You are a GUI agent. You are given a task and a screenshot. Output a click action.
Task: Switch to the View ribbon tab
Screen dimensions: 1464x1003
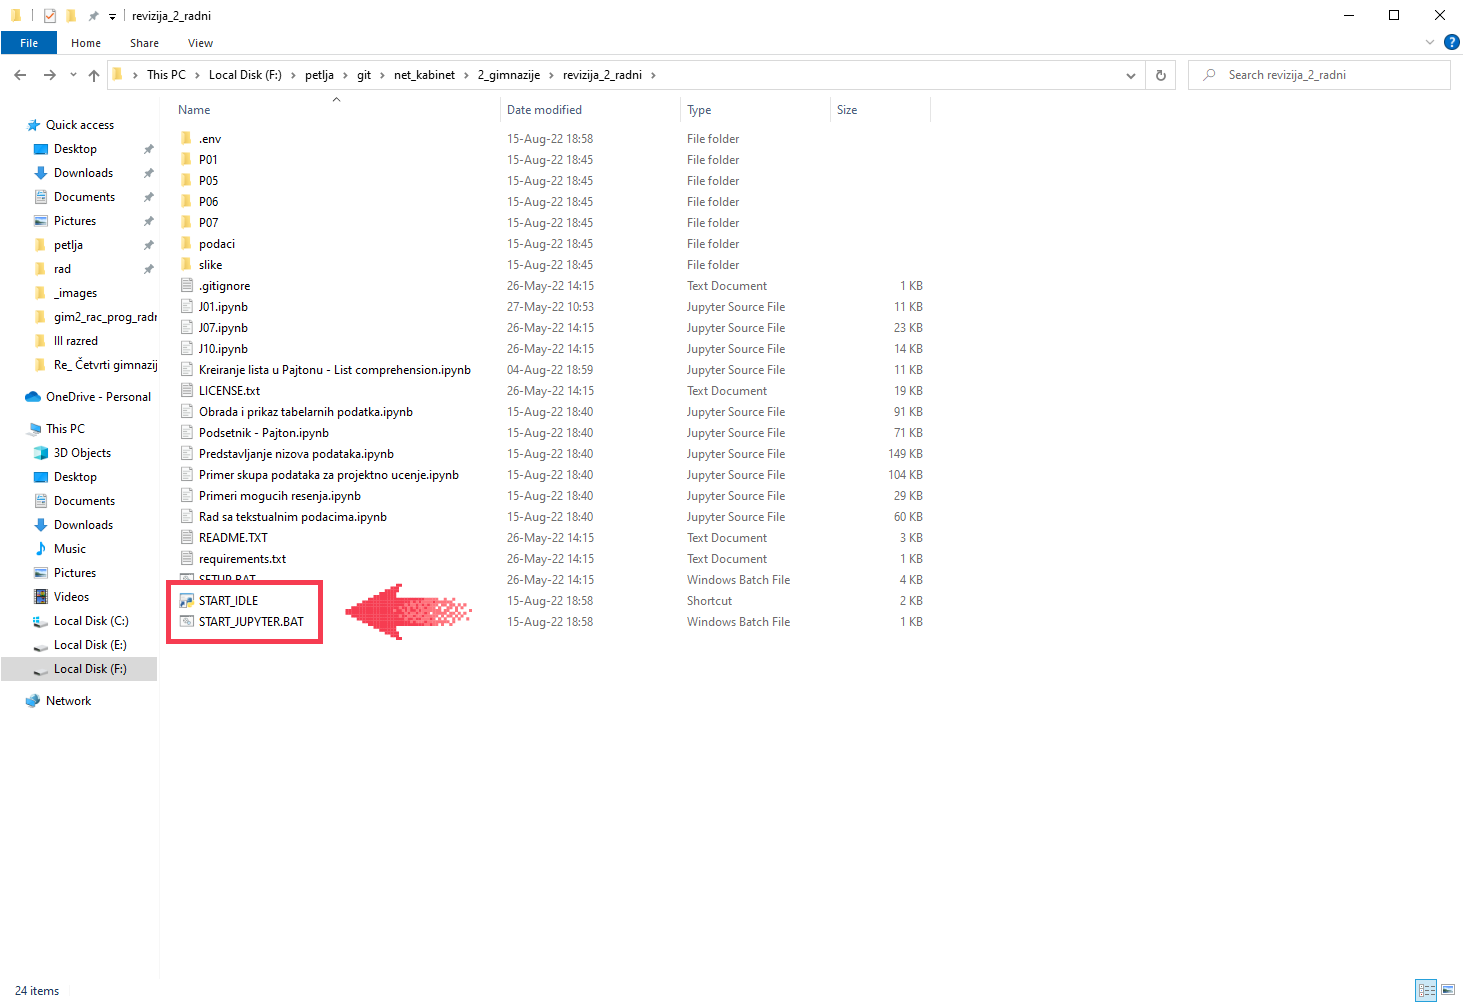point(200,43)
